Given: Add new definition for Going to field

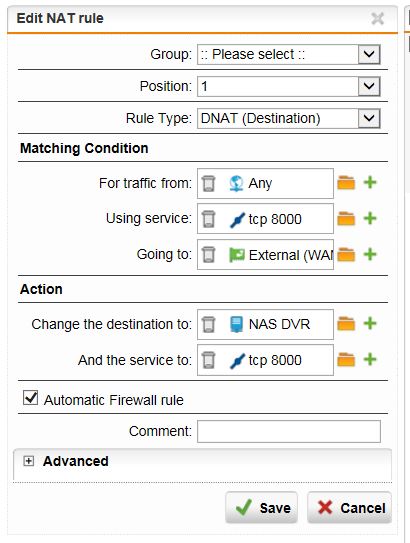Looking at the screenshot, I should 370,254.
